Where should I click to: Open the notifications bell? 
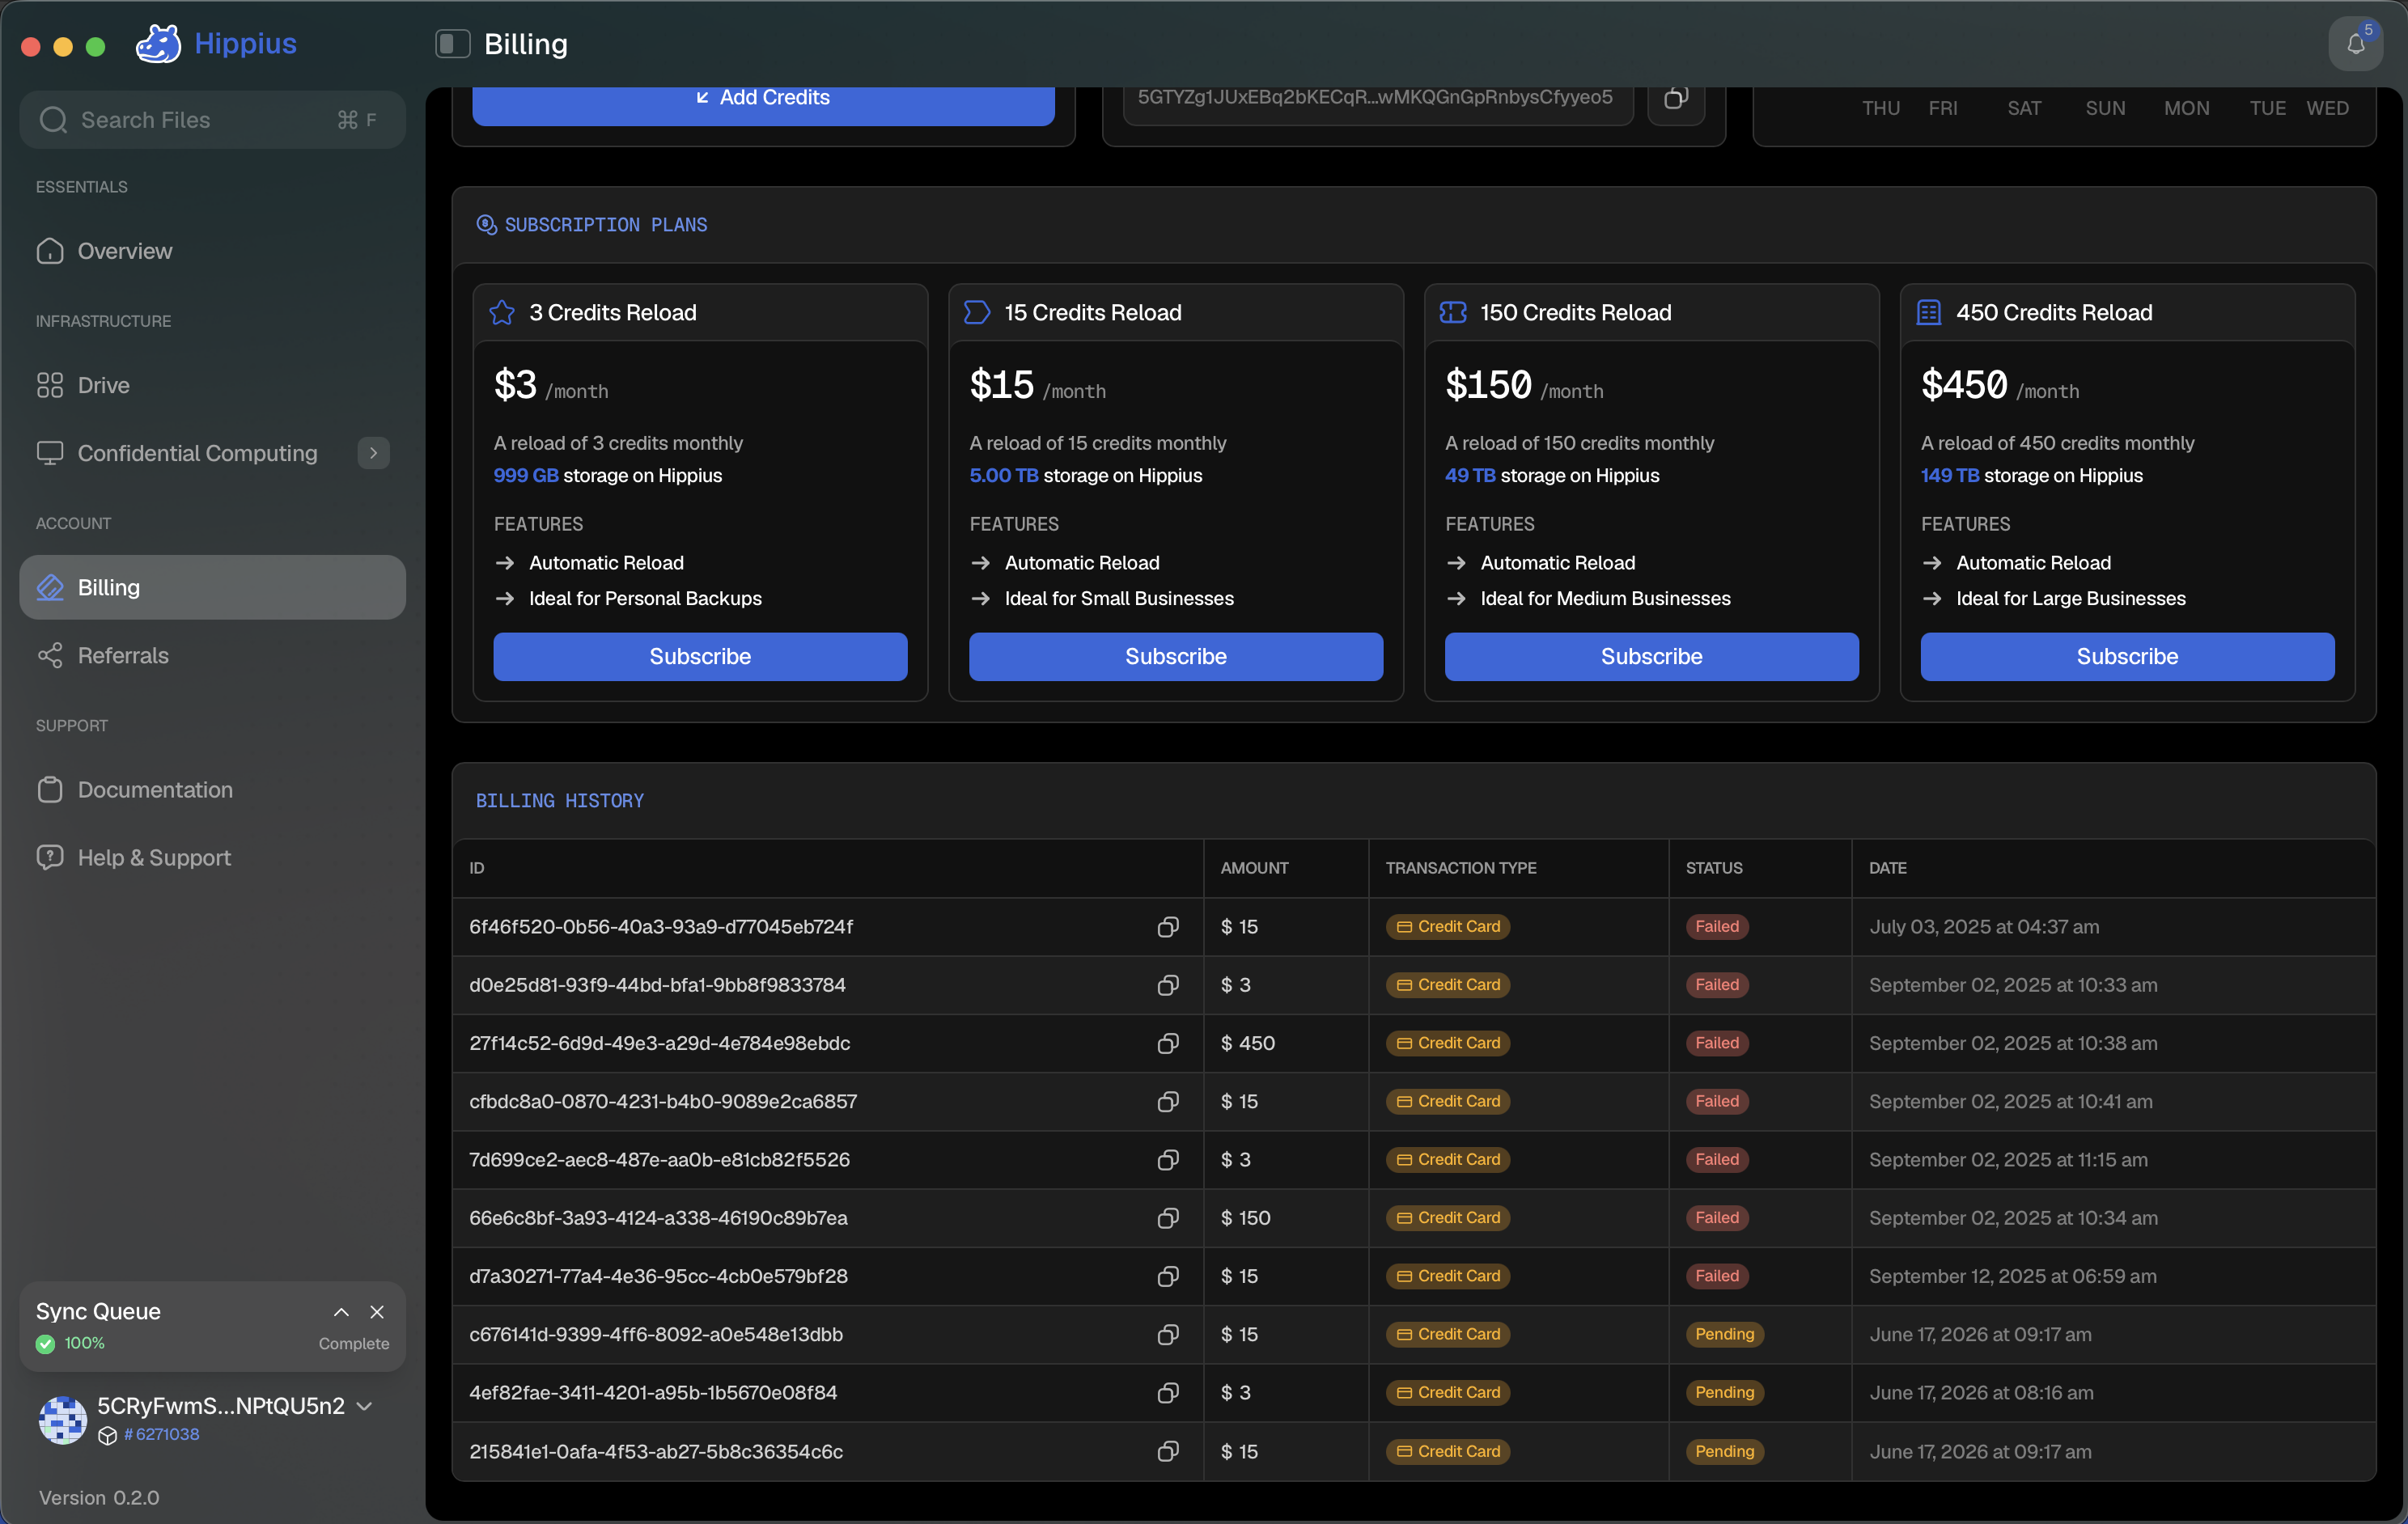pos(2355,44)
